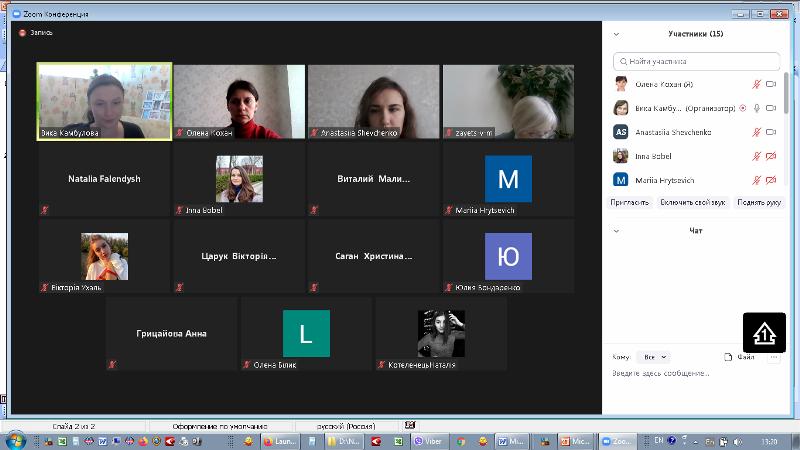The width and height of the screenshot is (800, 450).
Task: Click muted microphone icon for Олена Кохан row
Action: coord(756,84)
